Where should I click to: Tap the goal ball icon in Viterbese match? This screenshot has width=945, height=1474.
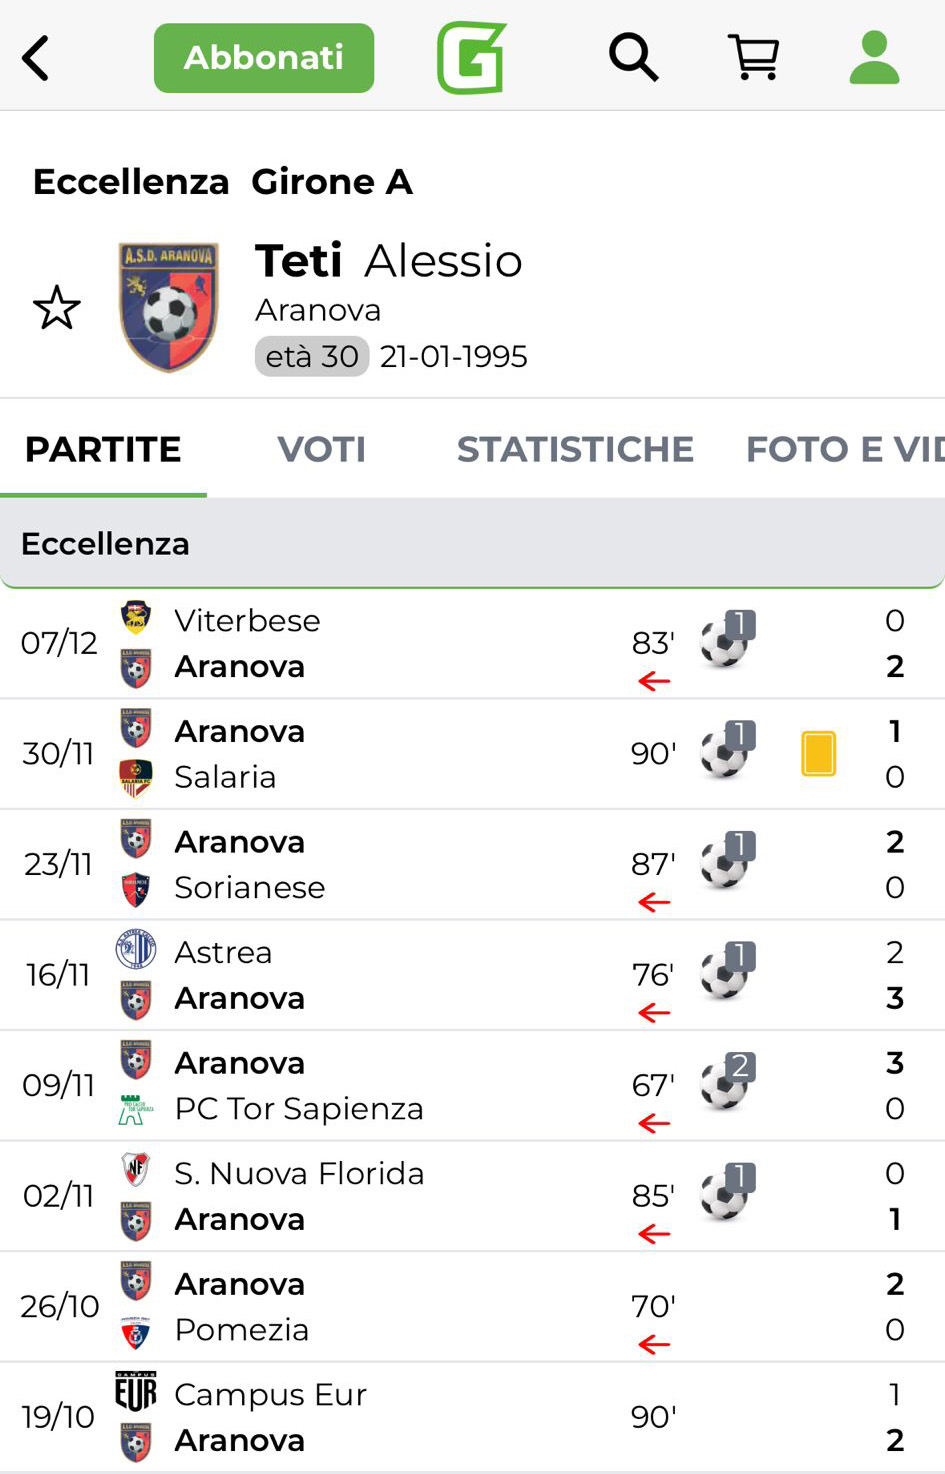click(x=726, y=640)
